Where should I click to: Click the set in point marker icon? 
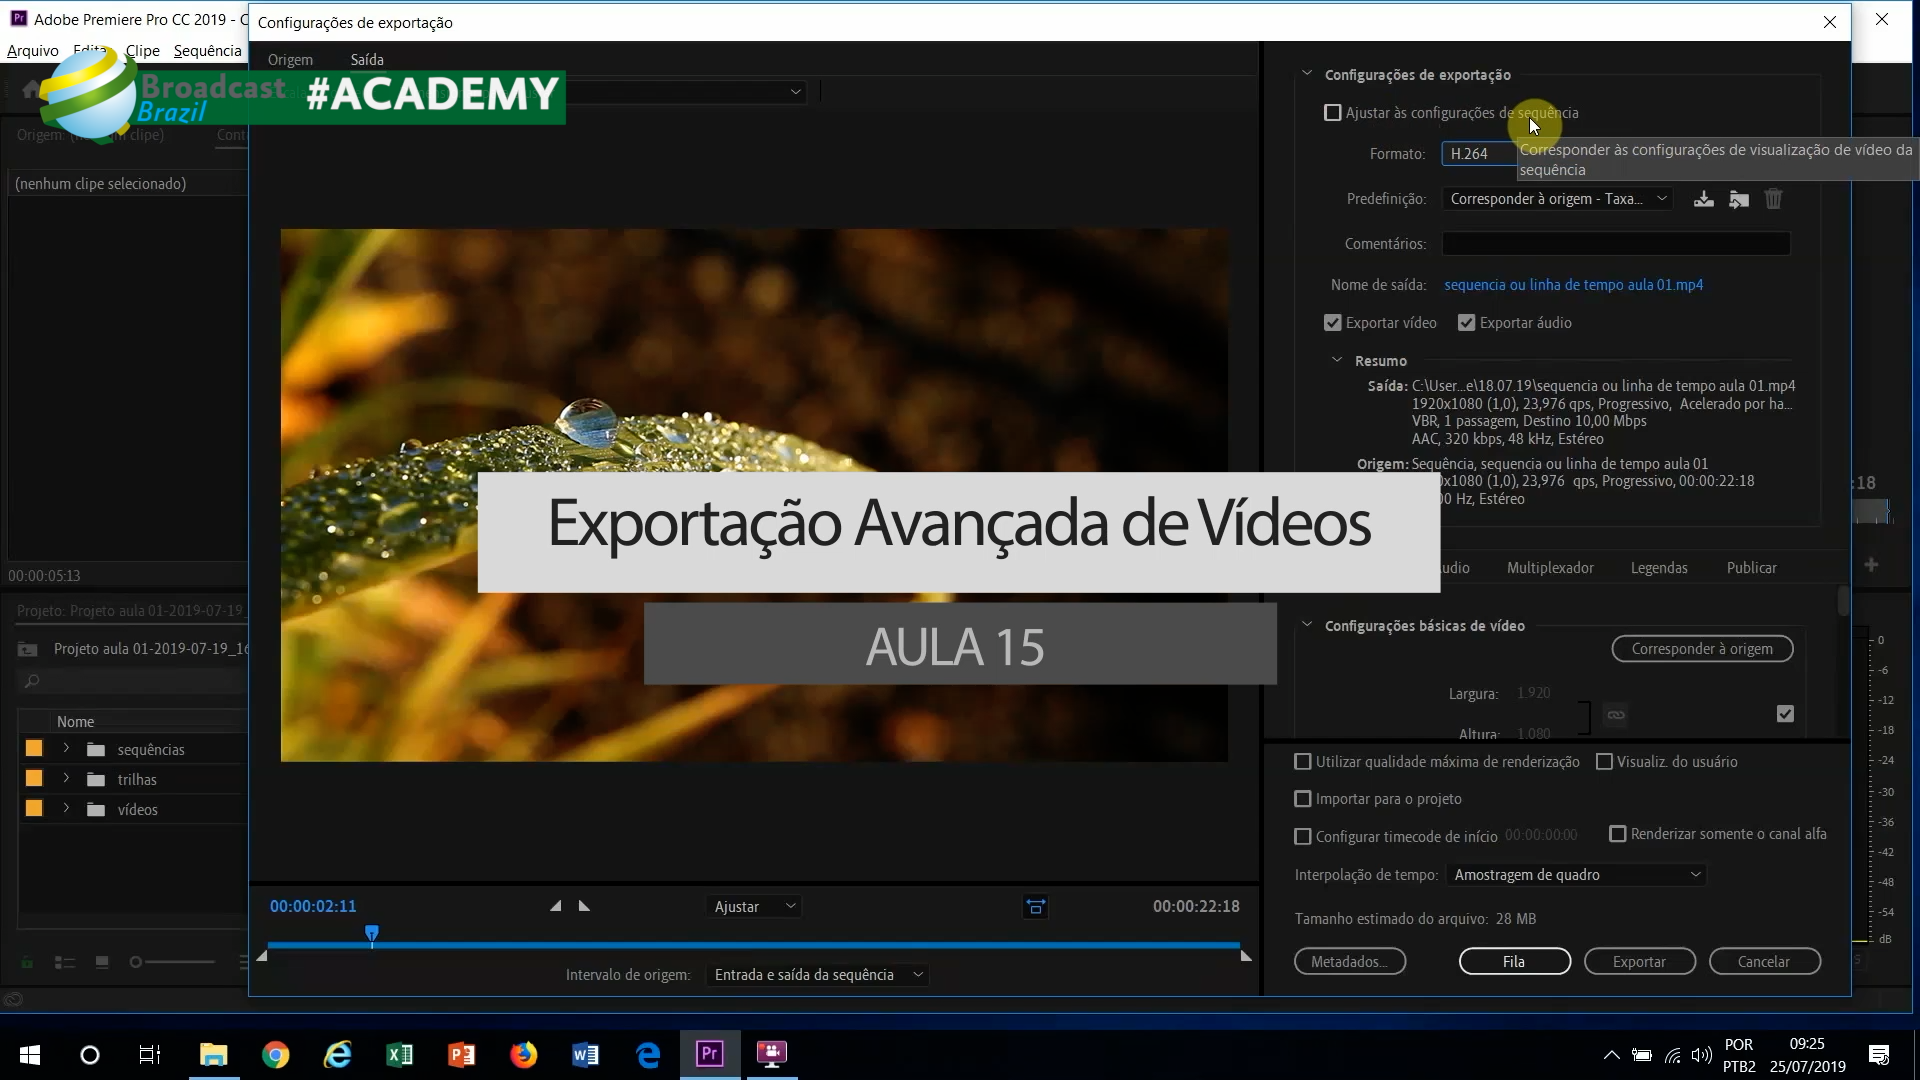(555, 906)
